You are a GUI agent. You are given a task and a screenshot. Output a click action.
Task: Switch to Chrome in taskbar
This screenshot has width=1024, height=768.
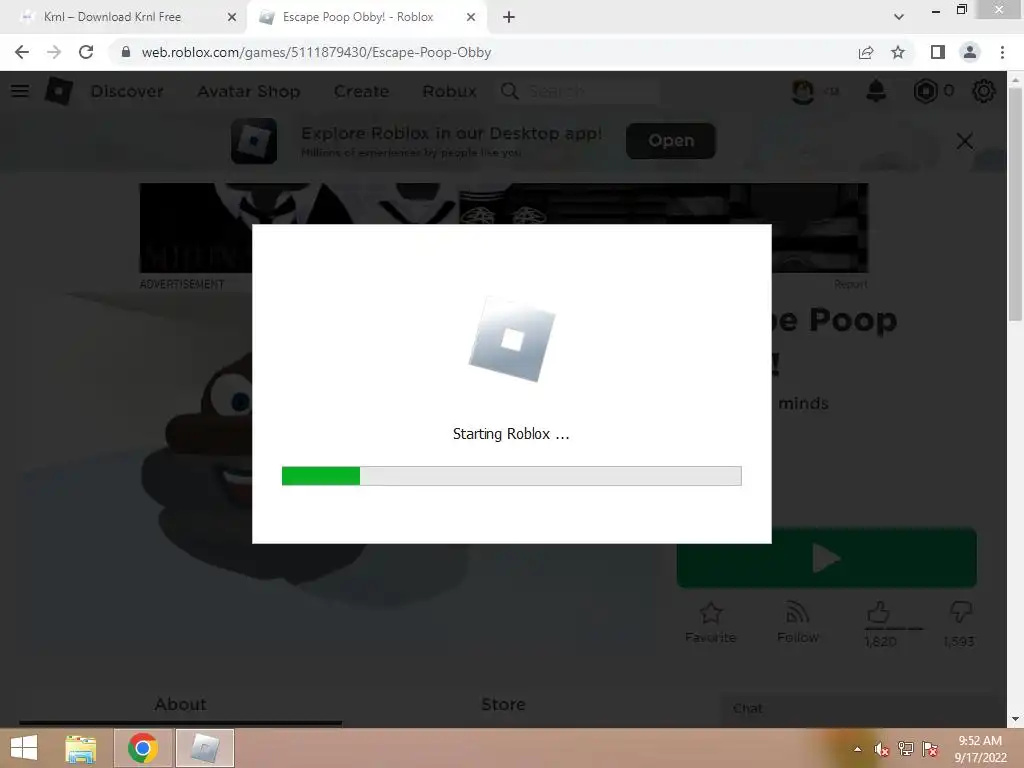point(143,748)
